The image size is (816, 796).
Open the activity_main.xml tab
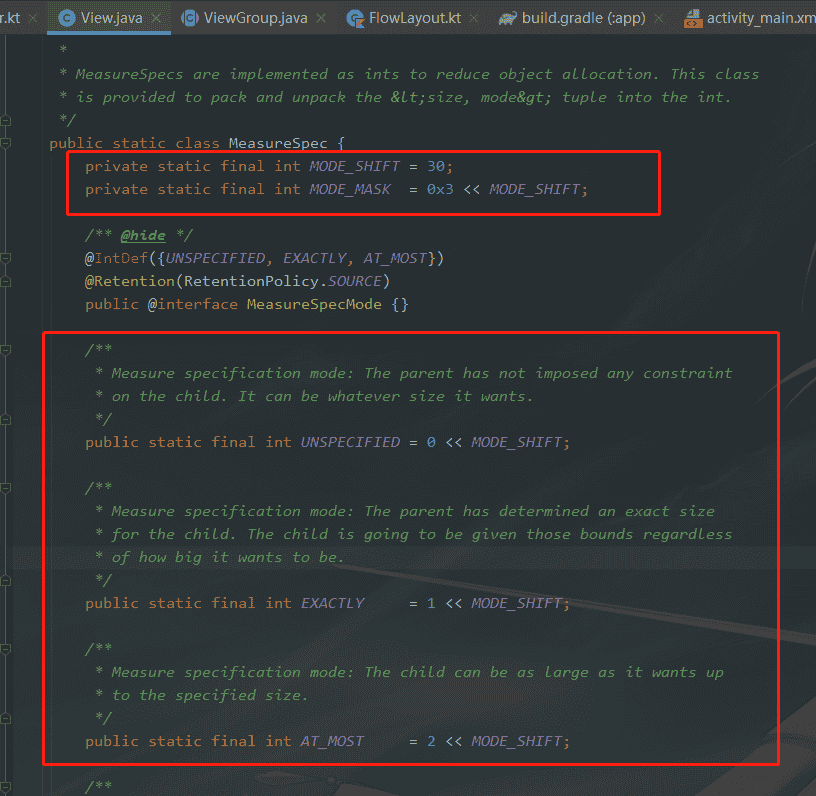tap(749, 18)
